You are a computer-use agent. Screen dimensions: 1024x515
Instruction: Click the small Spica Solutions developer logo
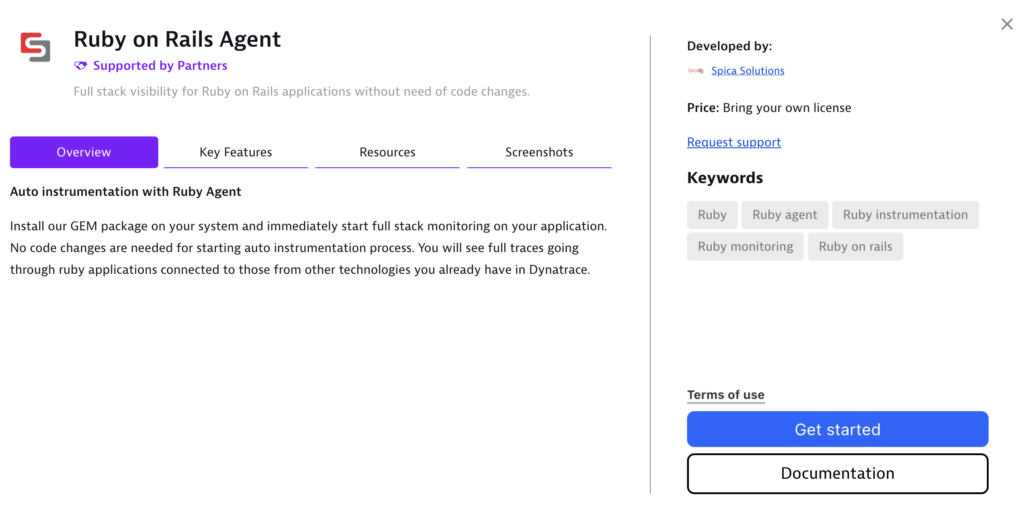[x=696, y=70]
